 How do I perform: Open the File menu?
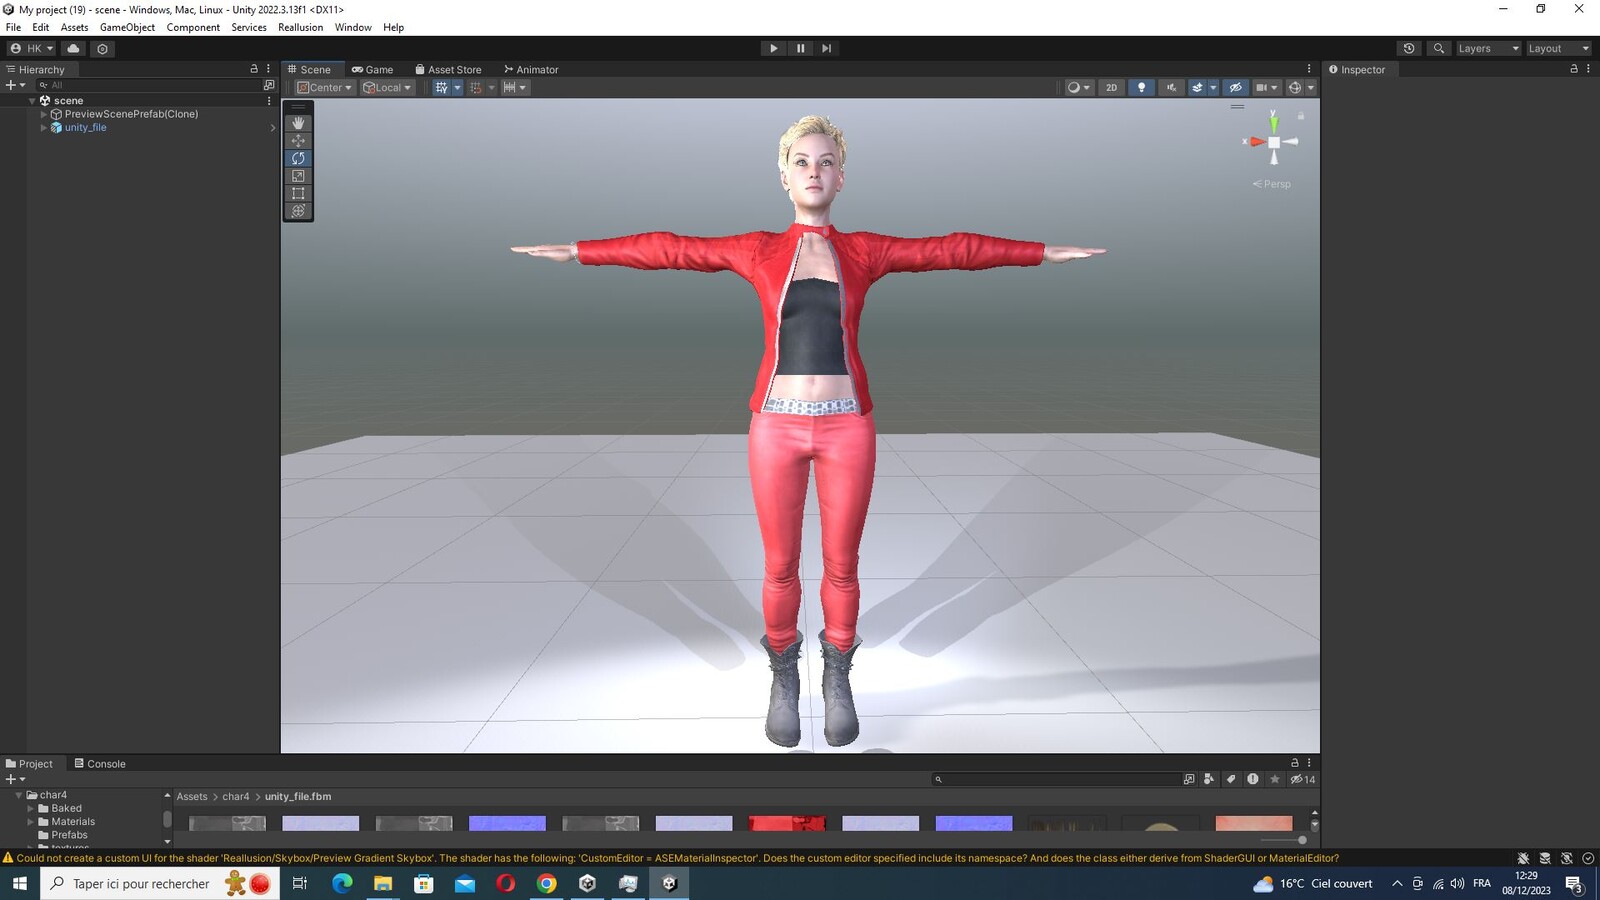pyautogui.click(x=13, y=27)
